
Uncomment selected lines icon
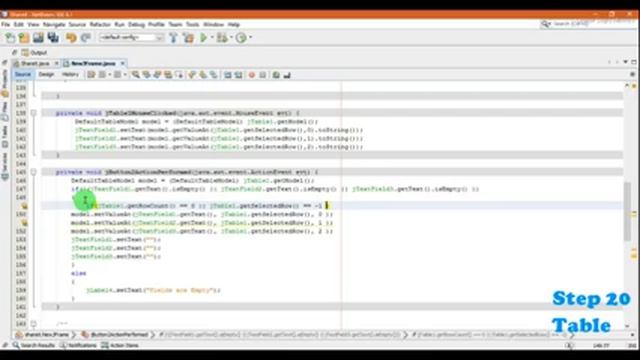(x=287, y=75)
